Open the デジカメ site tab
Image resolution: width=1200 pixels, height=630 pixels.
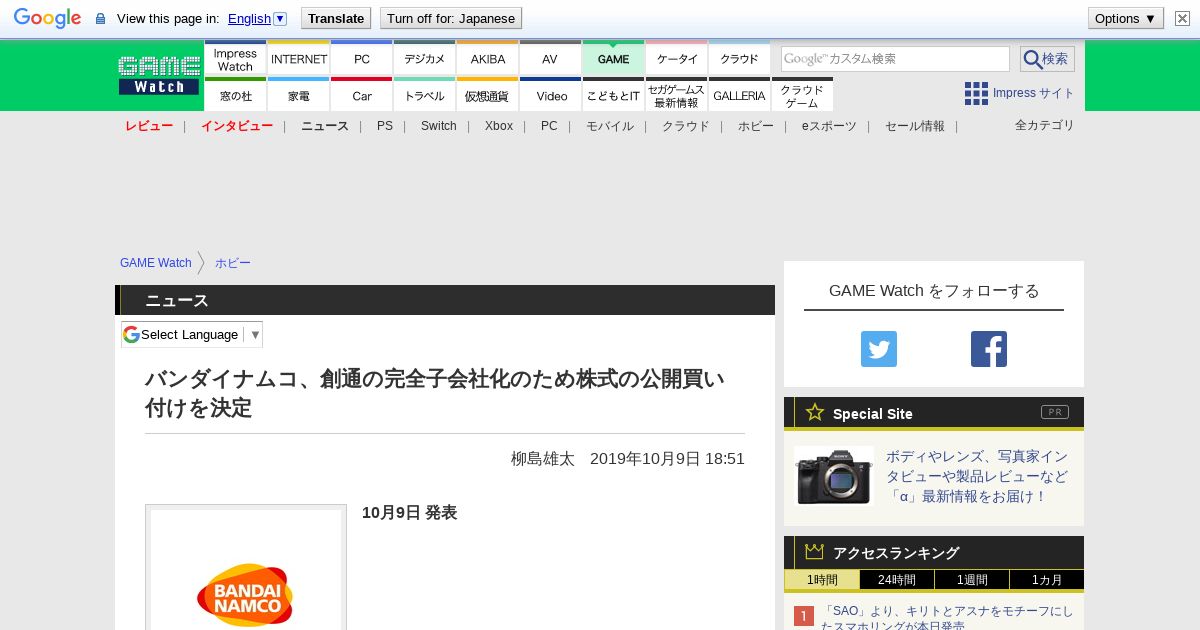click(425, 59)
